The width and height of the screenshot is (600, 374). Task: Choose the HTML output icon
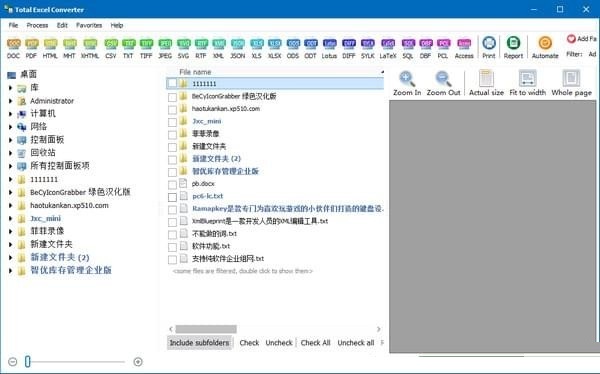pyautogui.click(x=50, y=48)
